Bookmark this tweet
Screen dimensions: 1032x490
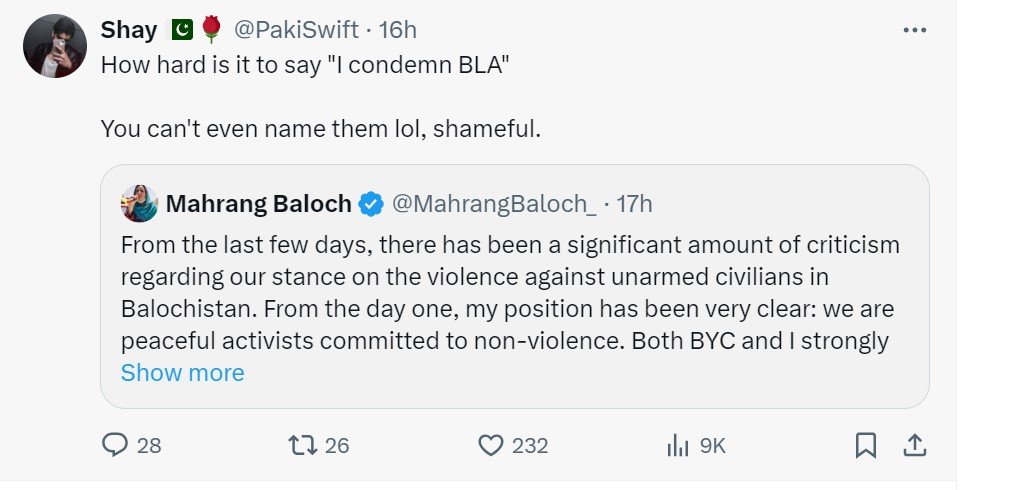pos(866,444)
